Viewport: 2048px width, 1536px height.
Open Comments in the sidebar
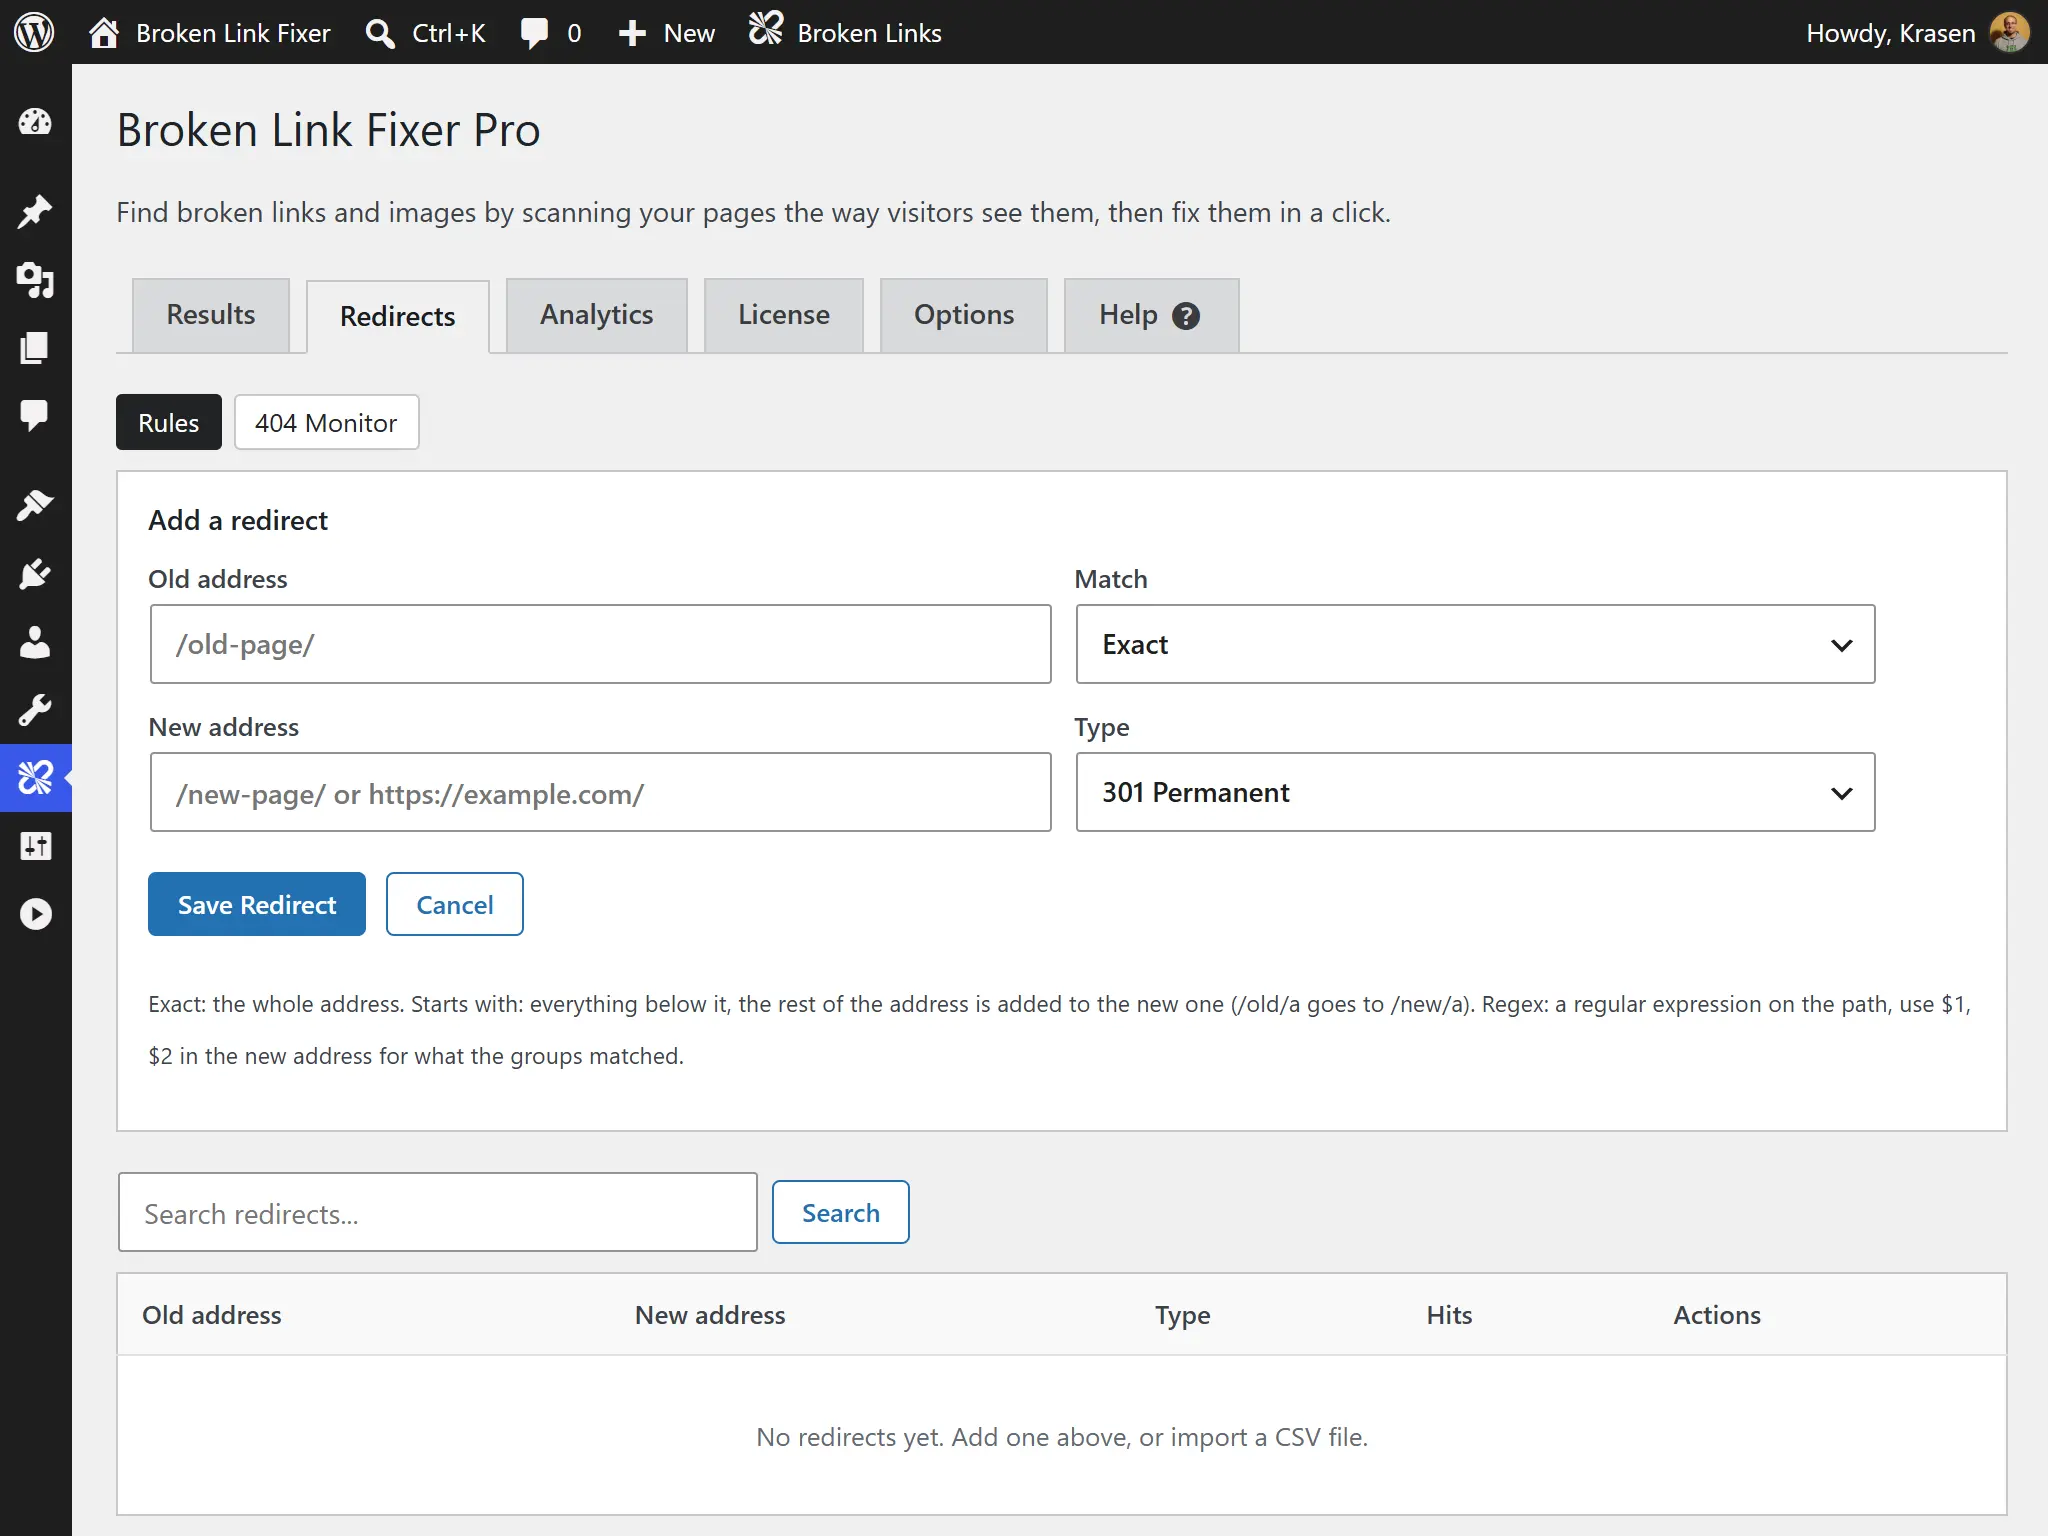point(35,415)
